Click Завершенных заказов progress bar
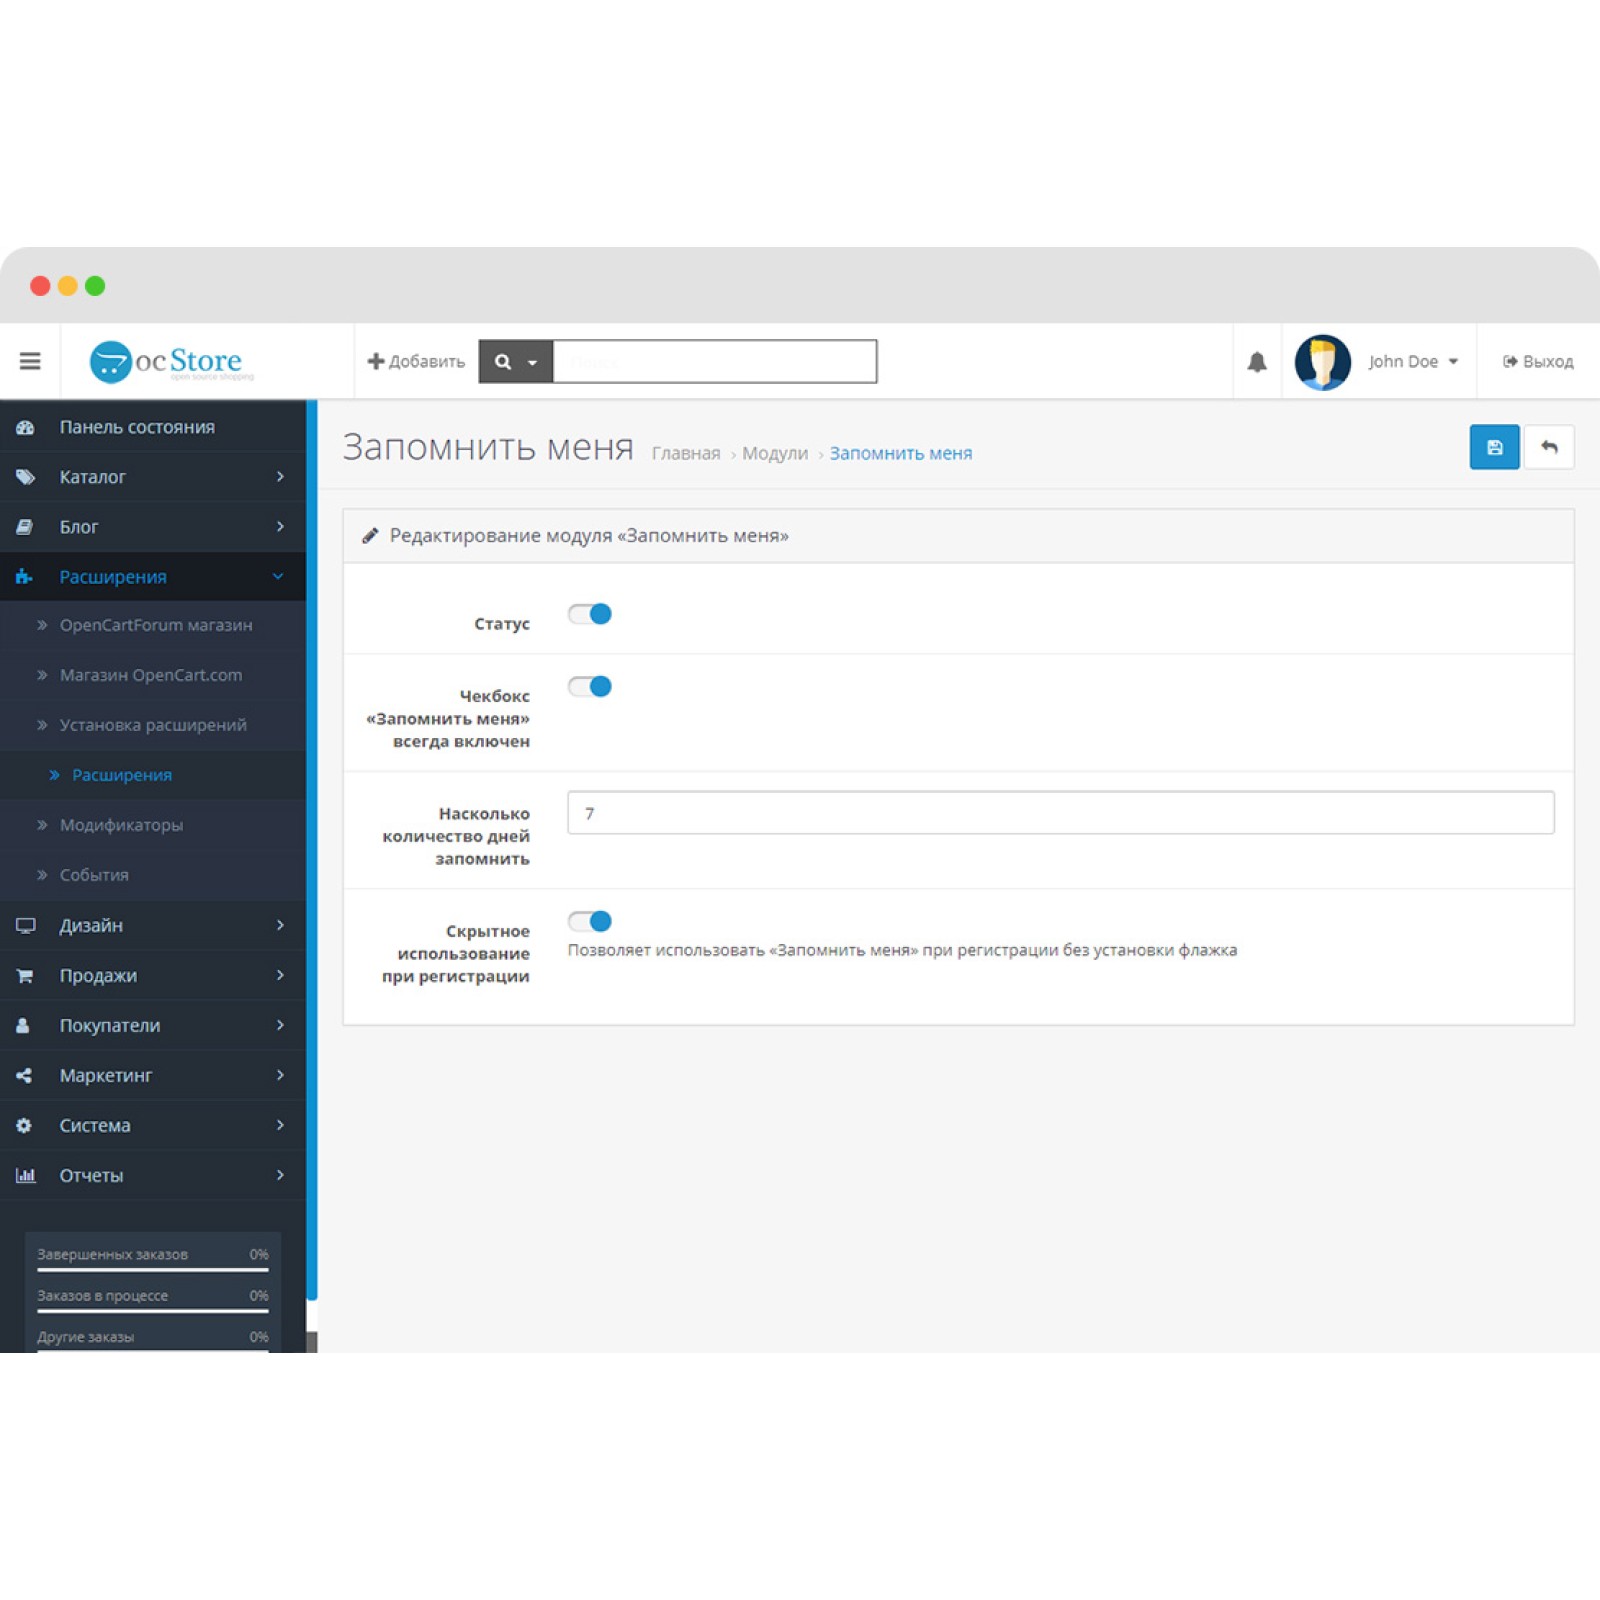The image size is (1600, 1600). [x=153, y=1270]
